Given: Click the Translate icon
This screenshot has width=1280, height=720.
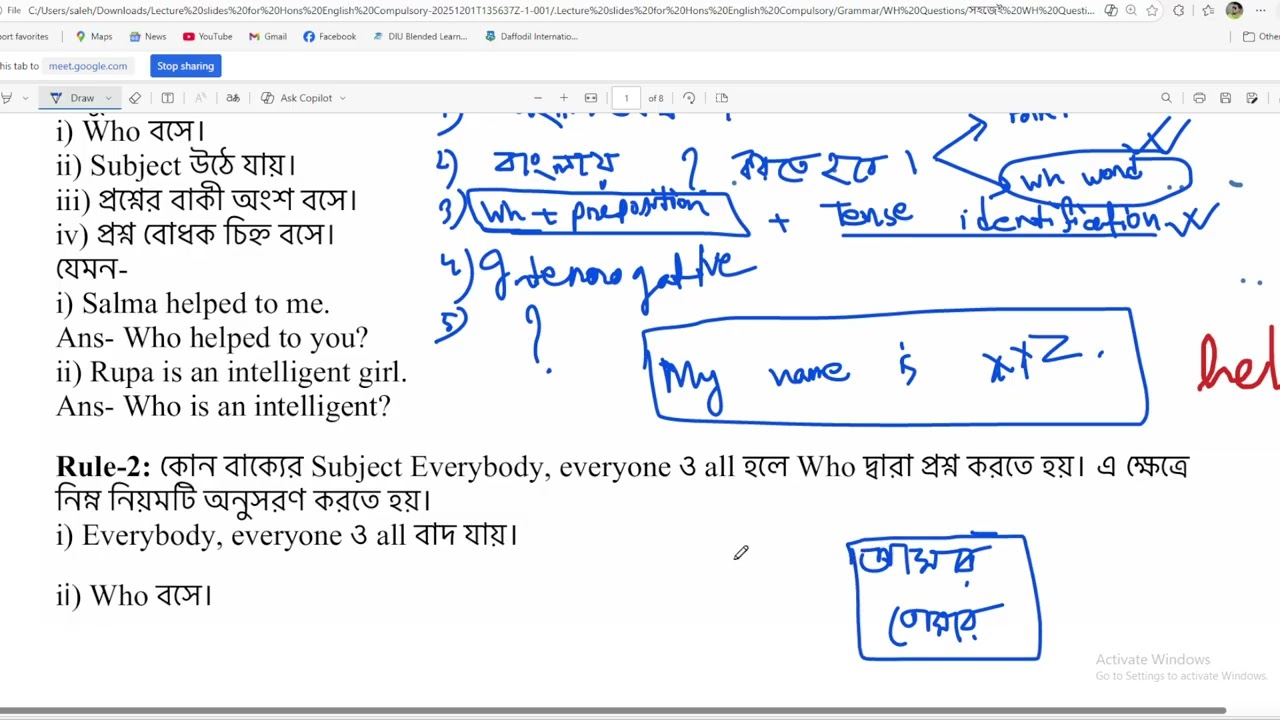Looking at the screenshot, I should [233, 98].
